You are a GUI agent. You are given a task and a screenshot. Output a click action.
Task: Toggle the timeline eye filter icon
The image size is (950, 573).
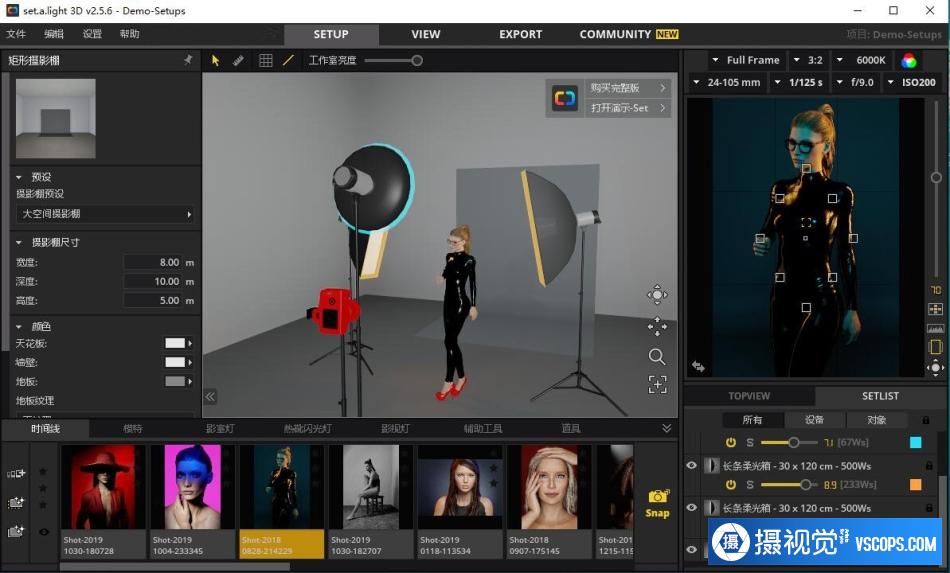click(x=44, y=532)
